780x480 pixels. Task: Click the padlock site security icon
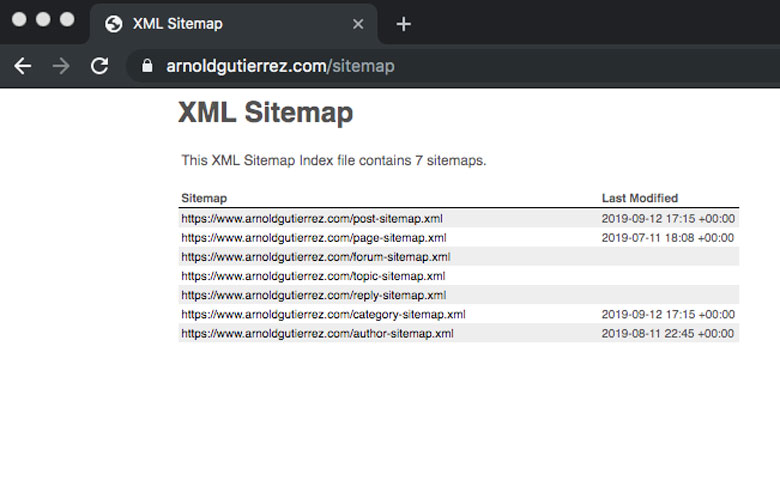147,66
